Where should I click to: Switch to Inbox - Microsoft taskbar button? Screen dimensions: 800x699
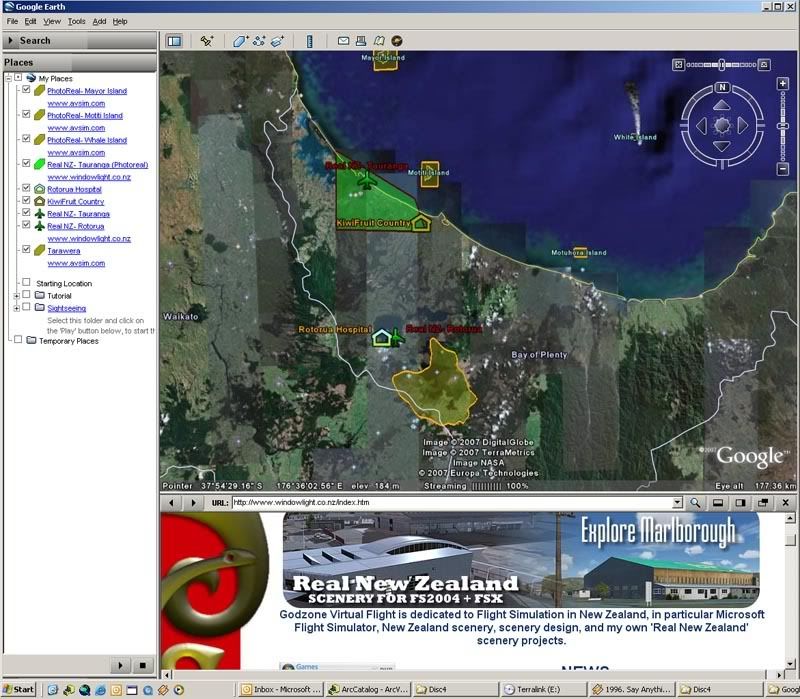click(281, 690)
